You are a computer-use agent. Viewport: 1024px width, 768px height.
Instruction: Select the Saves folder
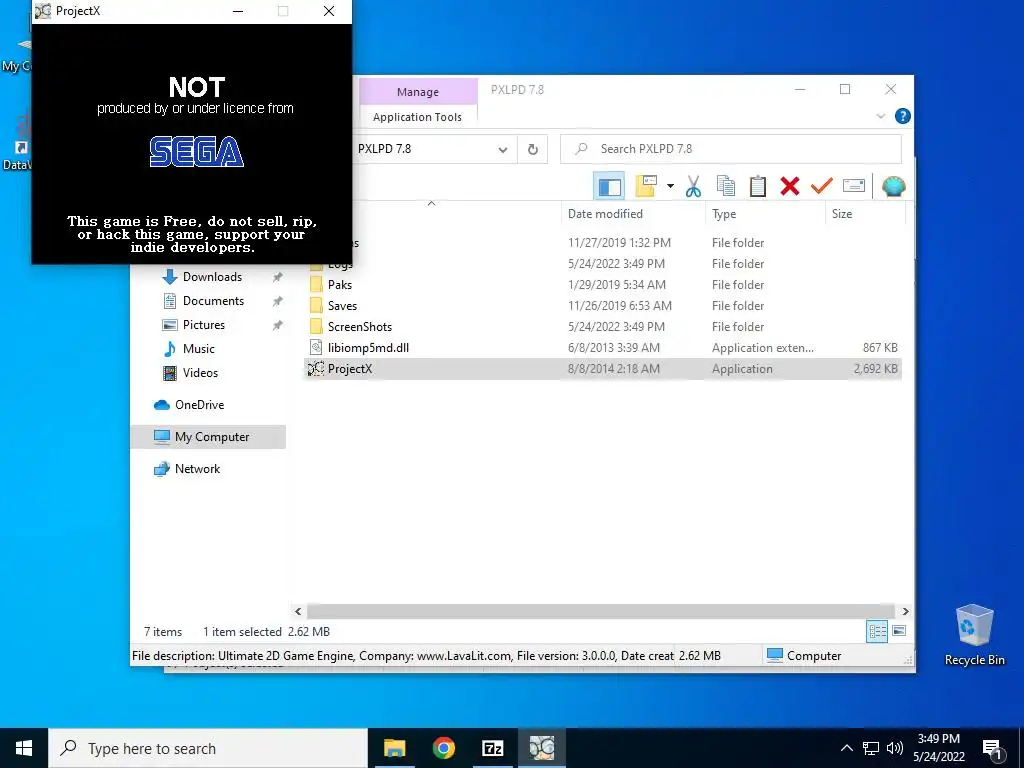pyautogui.click(x=342, y=306)
